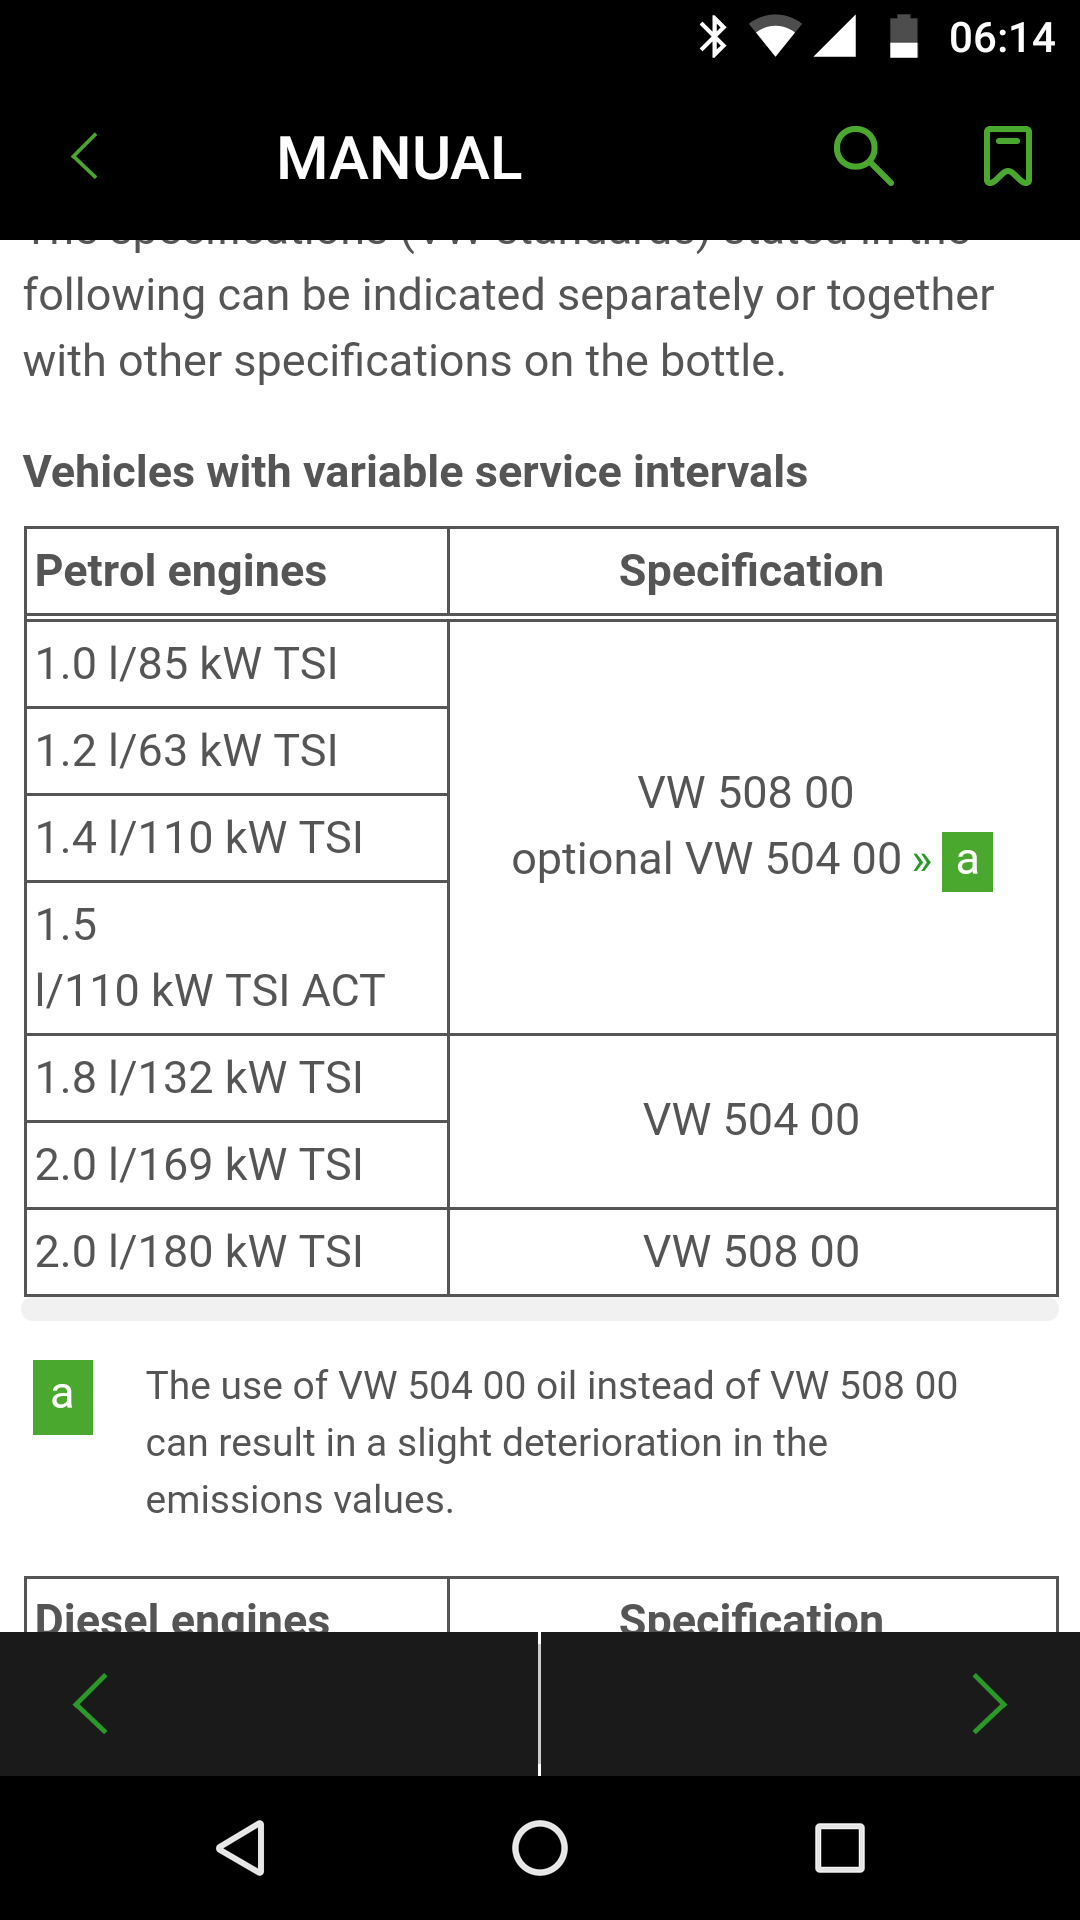Go to previous manual page arrow
This screenshot has height=1920, width=1080.
[x=90, y=1703]
